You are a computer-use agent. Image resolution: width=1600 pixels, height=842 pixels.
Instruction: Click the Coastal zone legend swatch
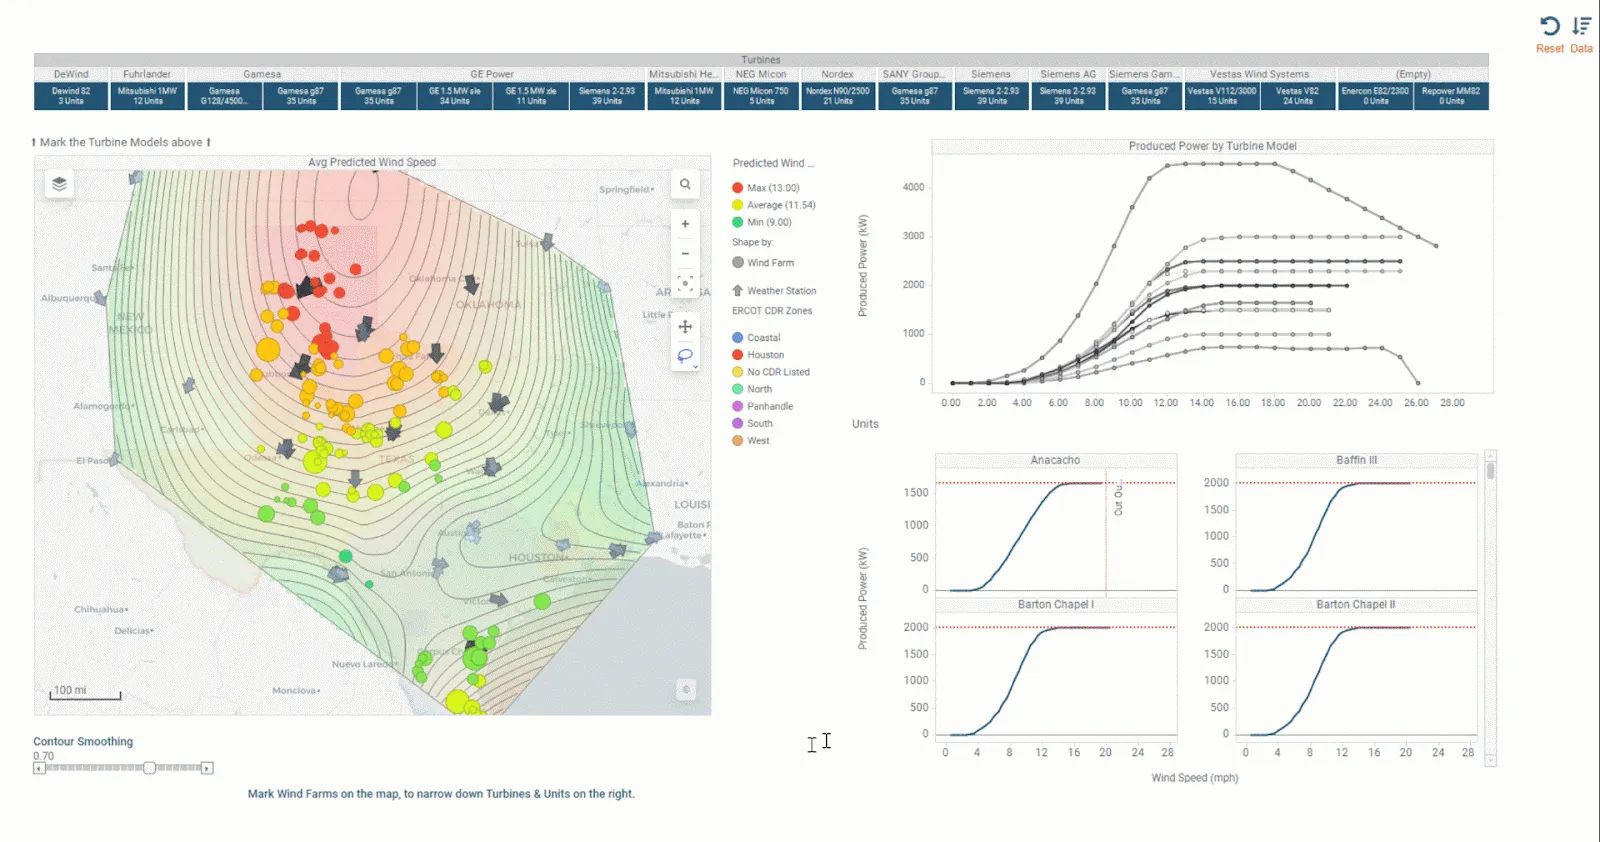737,338
